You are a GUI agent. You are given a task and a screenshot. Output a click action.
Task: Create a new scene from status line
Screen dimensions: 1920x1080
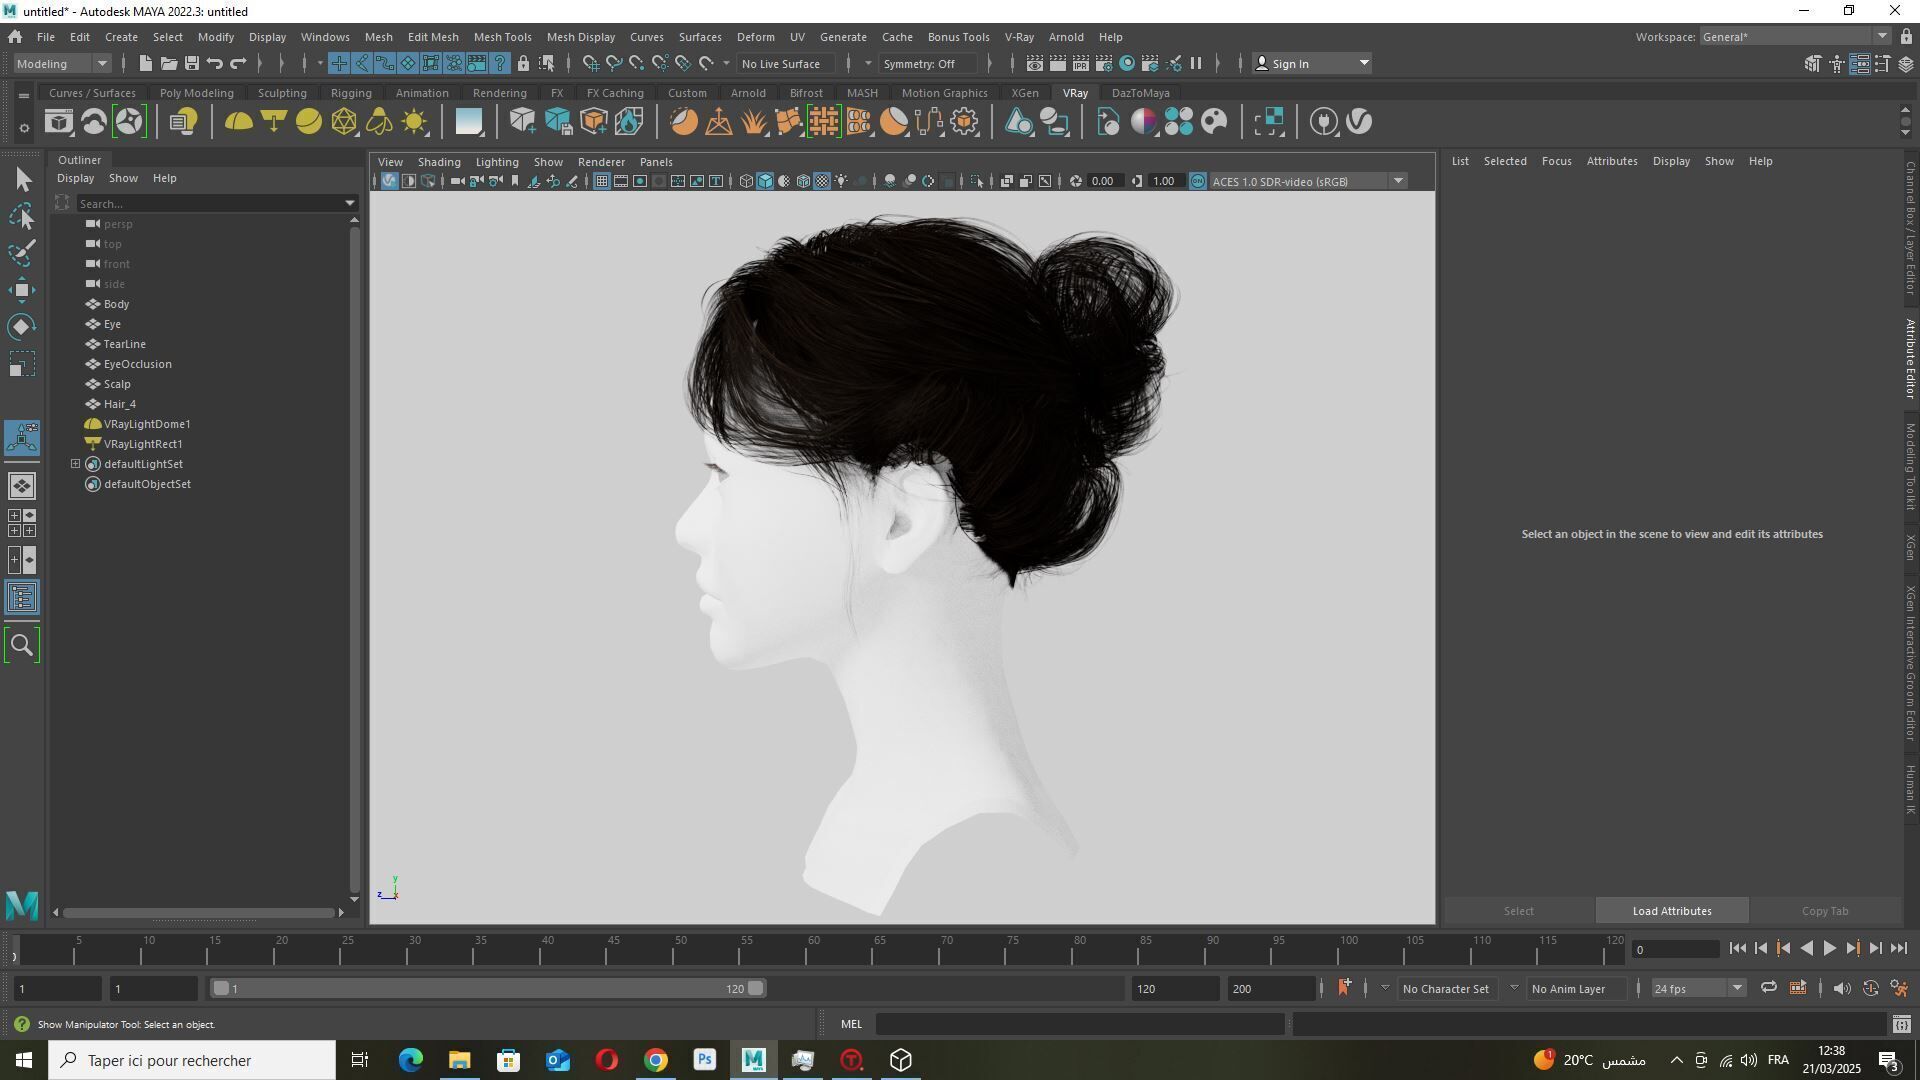145,64
